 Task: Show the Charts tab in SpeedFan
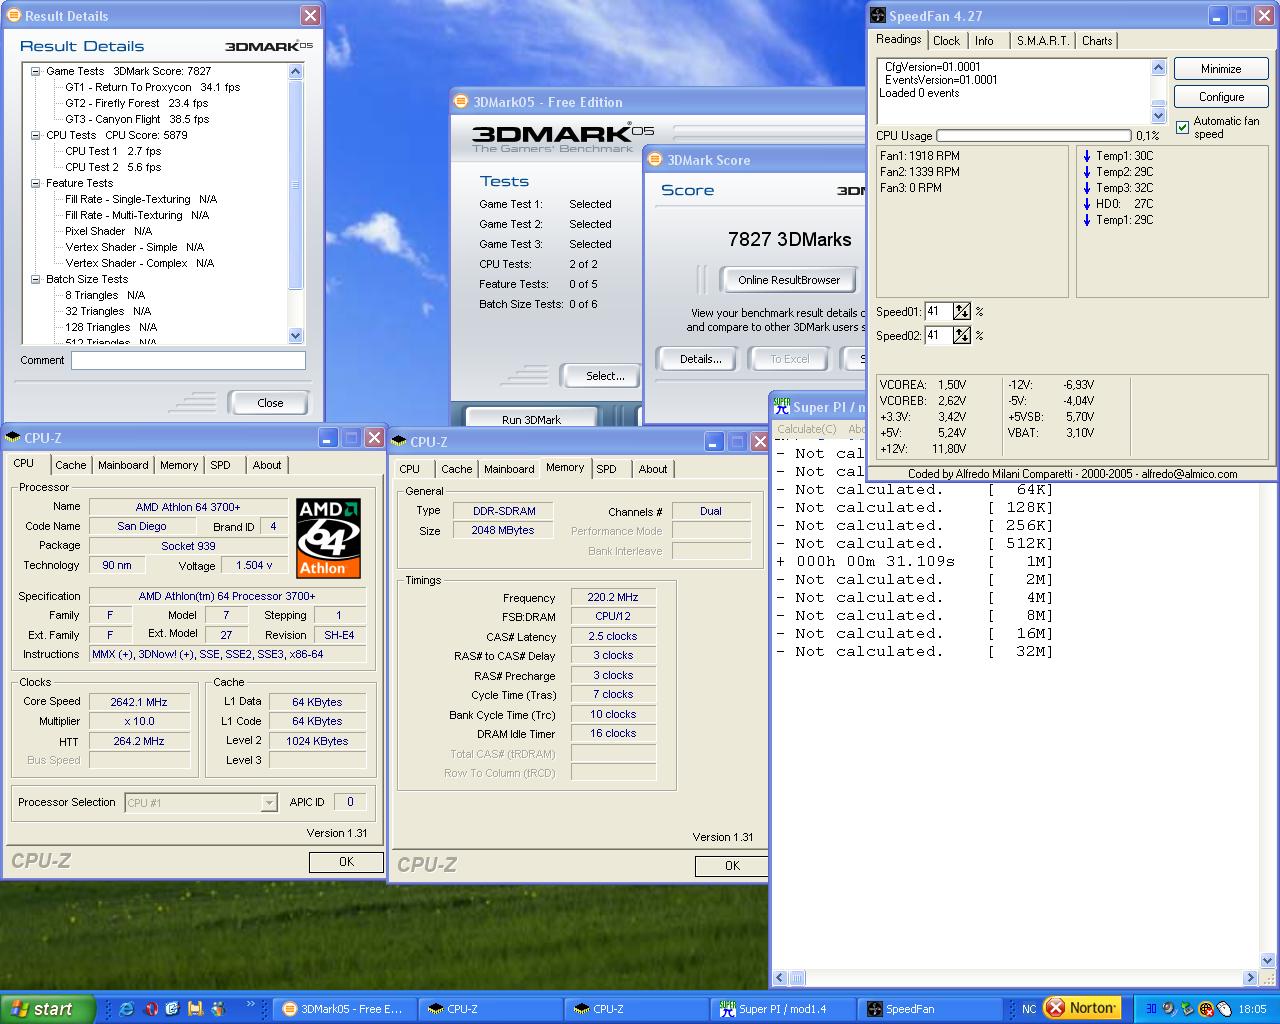coord(1097,41)
